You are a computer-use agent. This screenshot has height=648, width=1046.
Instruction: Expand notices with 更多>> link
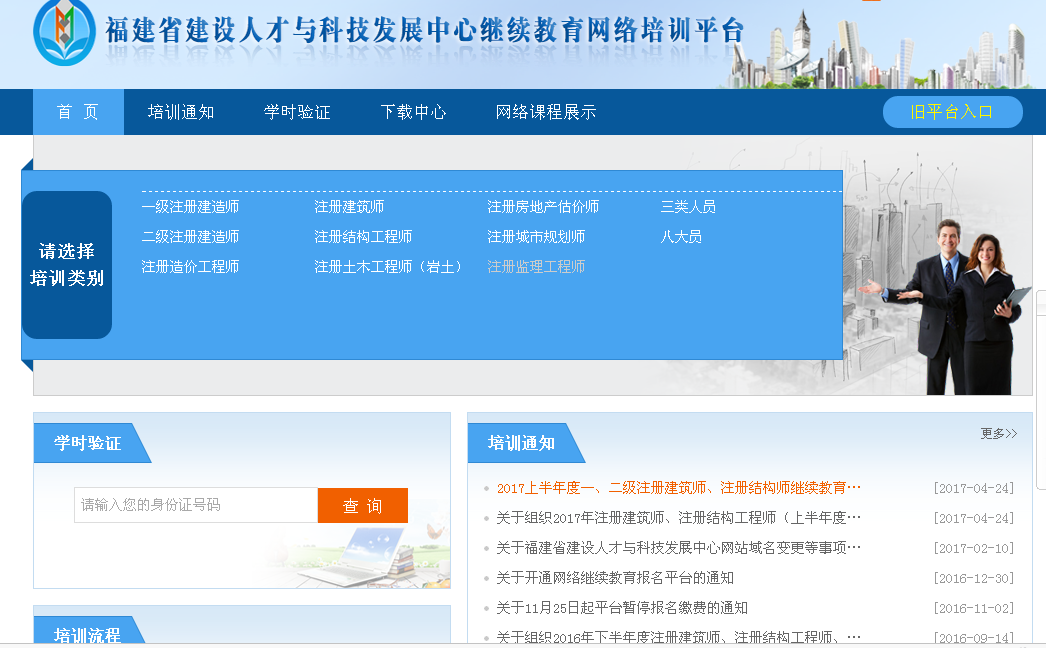coord(998,434)
